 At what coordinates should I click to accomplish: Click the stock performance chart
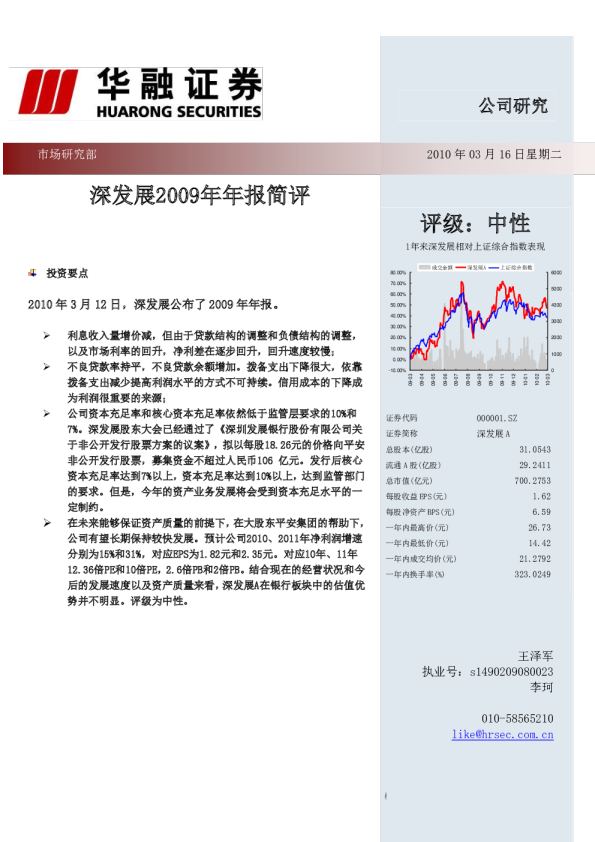click(475, 324)
